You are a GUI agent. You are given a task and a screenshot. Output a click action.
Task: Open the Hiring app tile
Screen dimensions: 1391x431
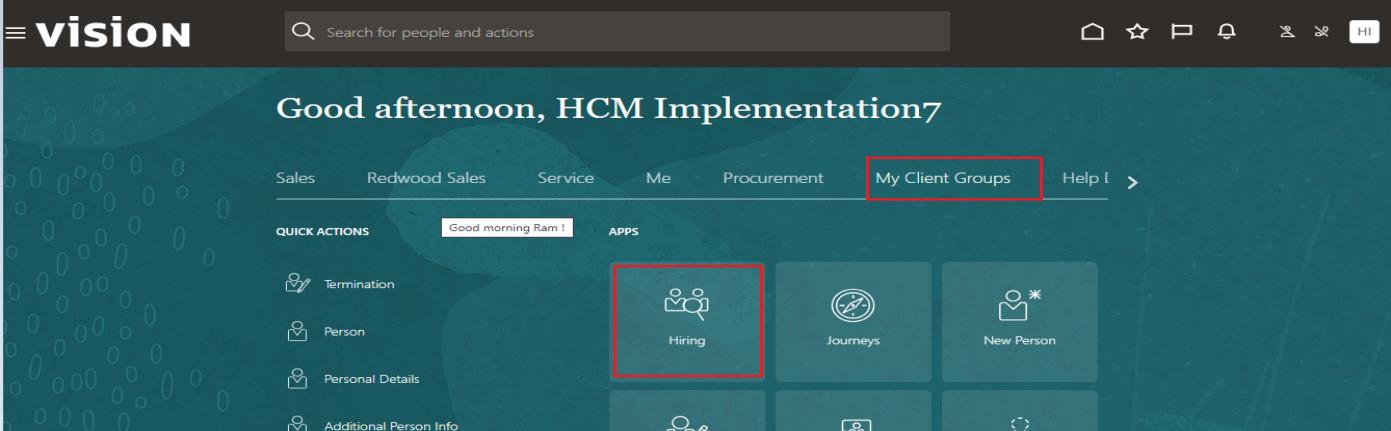tap(687, 321)
